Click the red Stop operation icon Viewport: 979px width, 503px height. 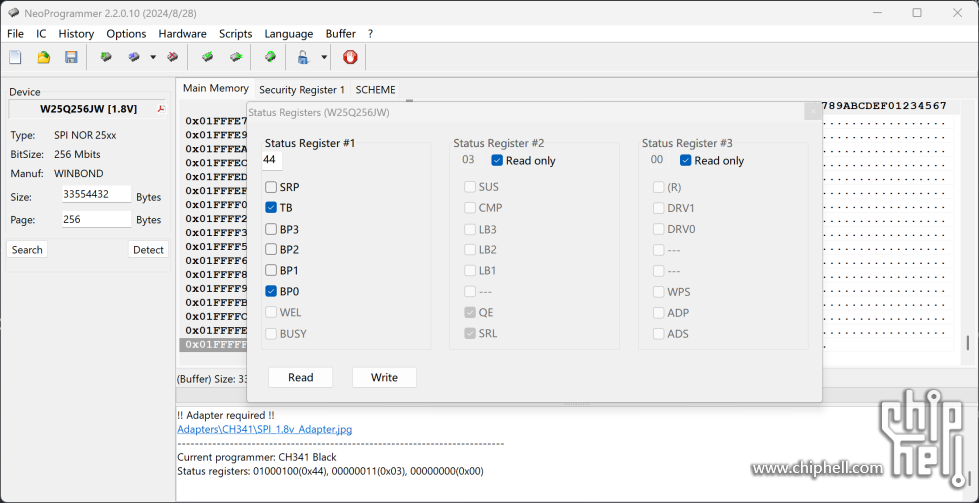[350, 57]
